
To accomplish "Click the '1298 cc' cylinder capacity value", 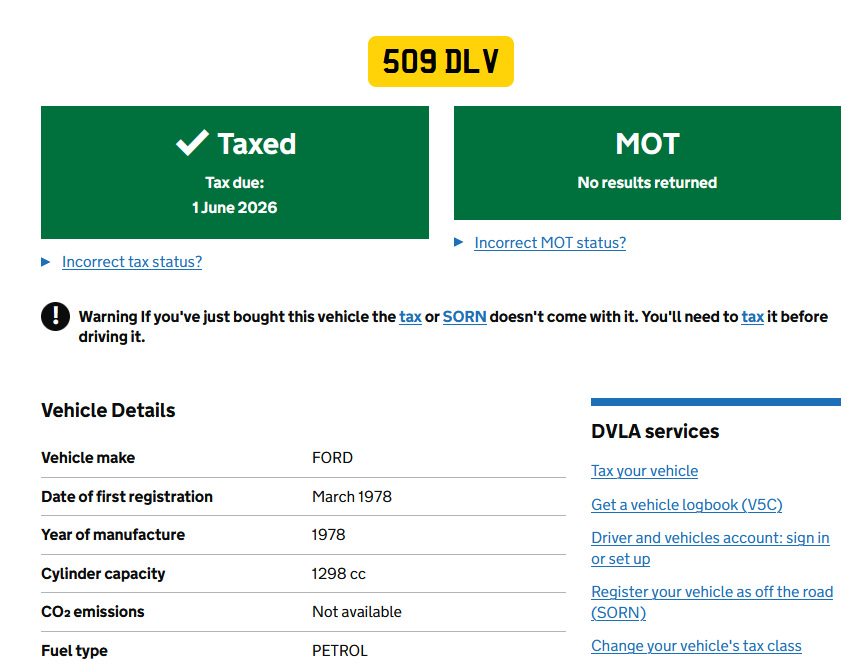I will click(338, 574).
